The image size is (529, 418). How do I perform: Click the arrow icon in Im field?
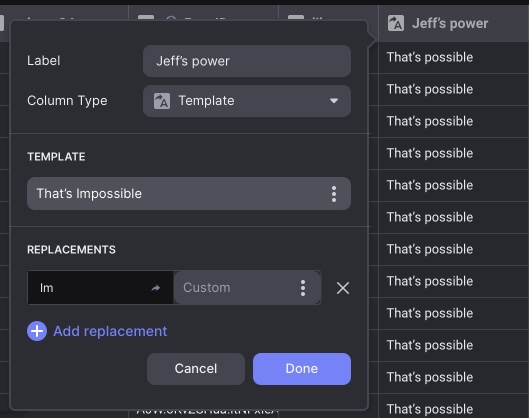point(156,288)
